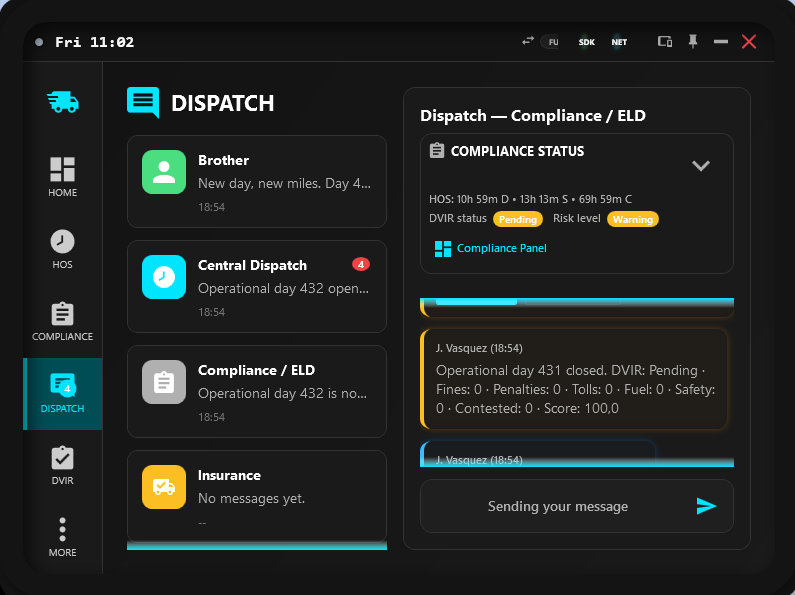Screen dimensions: 795x595
Task: Click the green Brother avatar icon
Action: coord(164,172)
